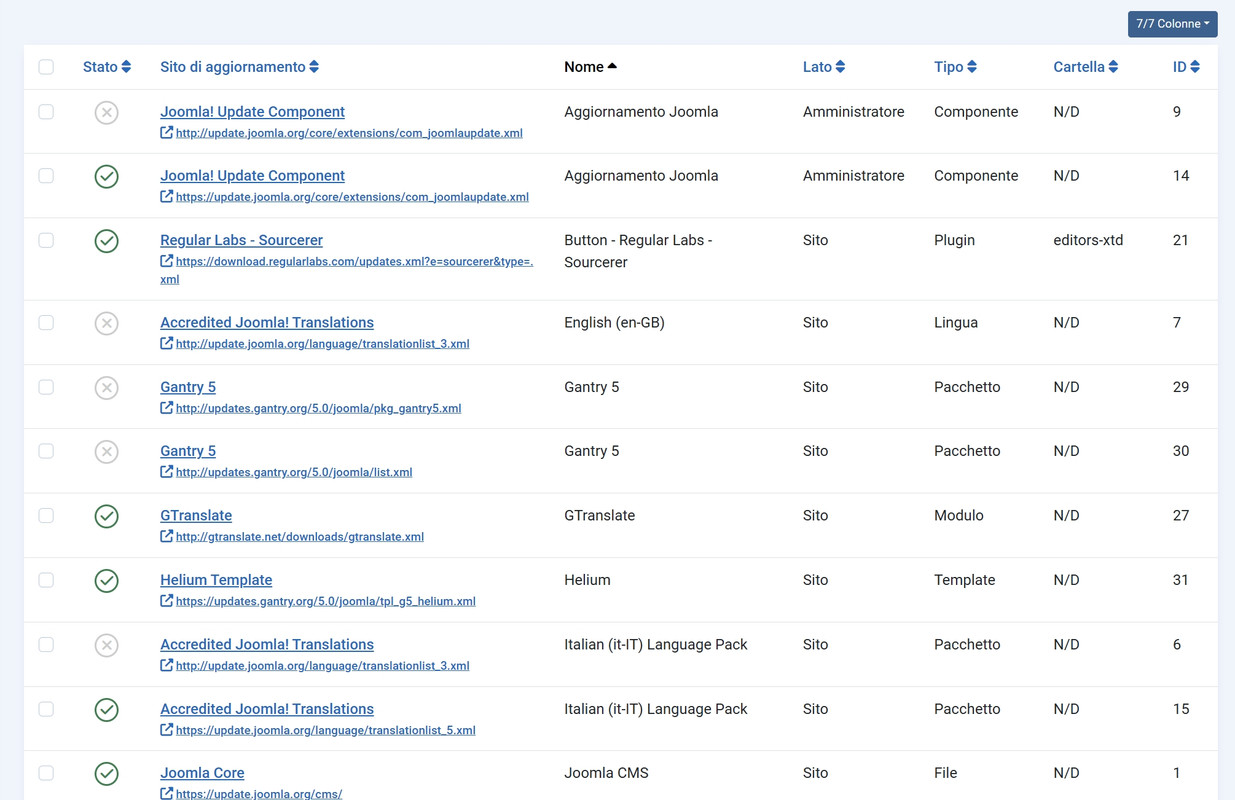Toggle status icon for Gantry 5 ID 29

click(107, 388)
